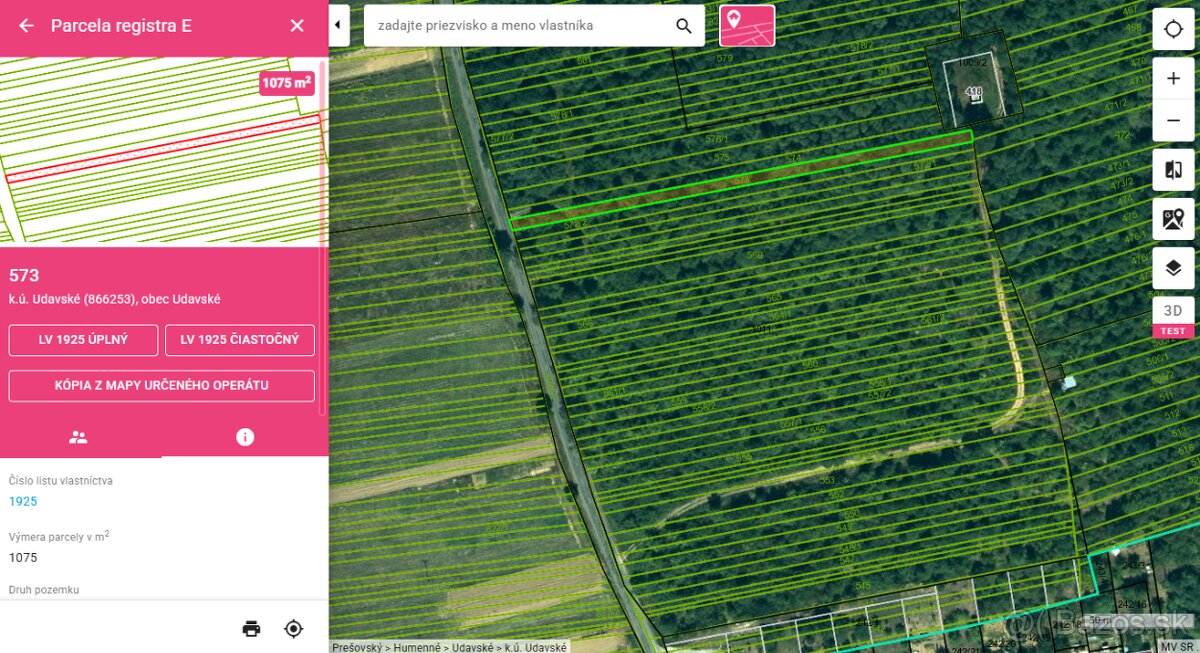
Task: Switch to the owners (people) tab
Action: [x=79, y=437]
